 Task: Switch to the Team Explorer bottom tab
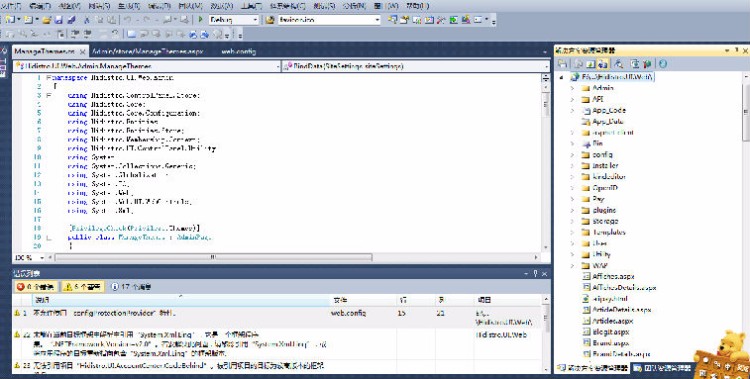coord(663,368)
